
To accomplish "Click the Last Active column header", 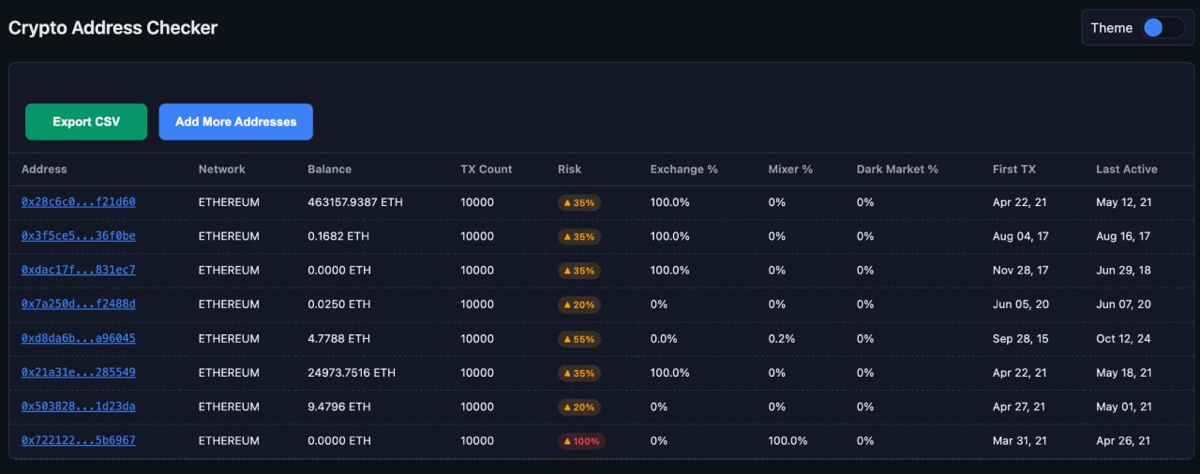I will [x=1126, y=169].
